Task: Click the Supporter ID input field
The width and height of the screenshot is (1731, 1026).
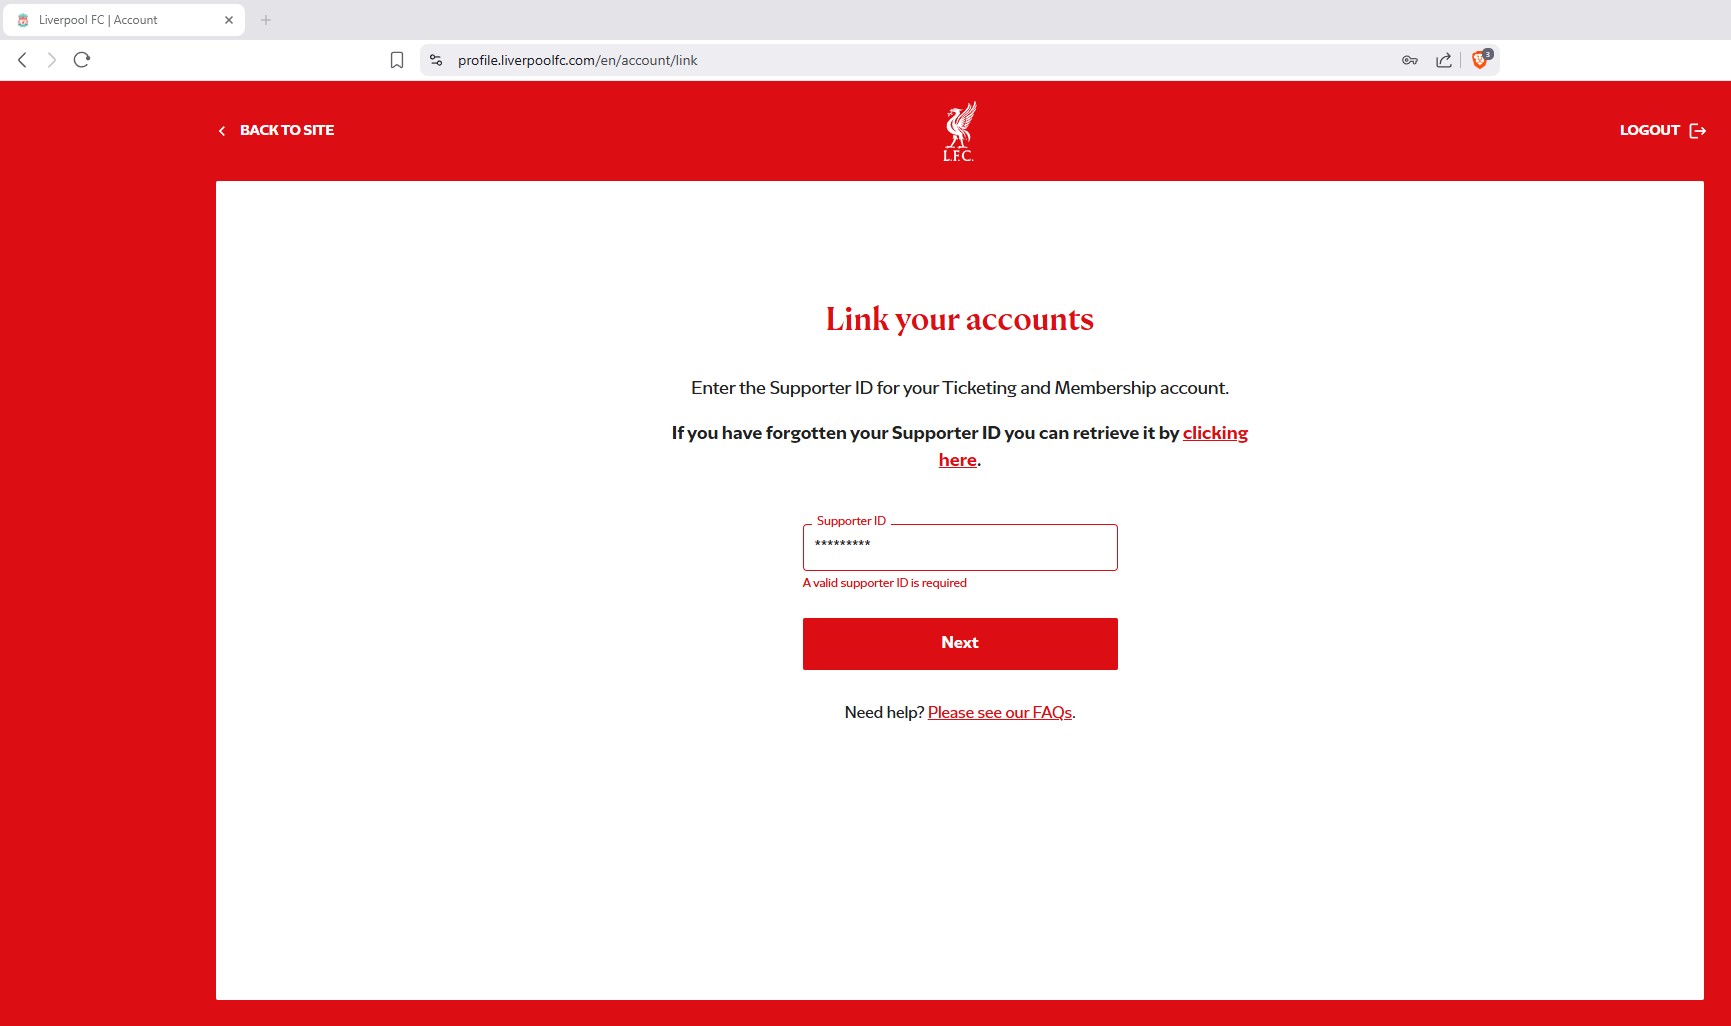Action: [960, 547]
